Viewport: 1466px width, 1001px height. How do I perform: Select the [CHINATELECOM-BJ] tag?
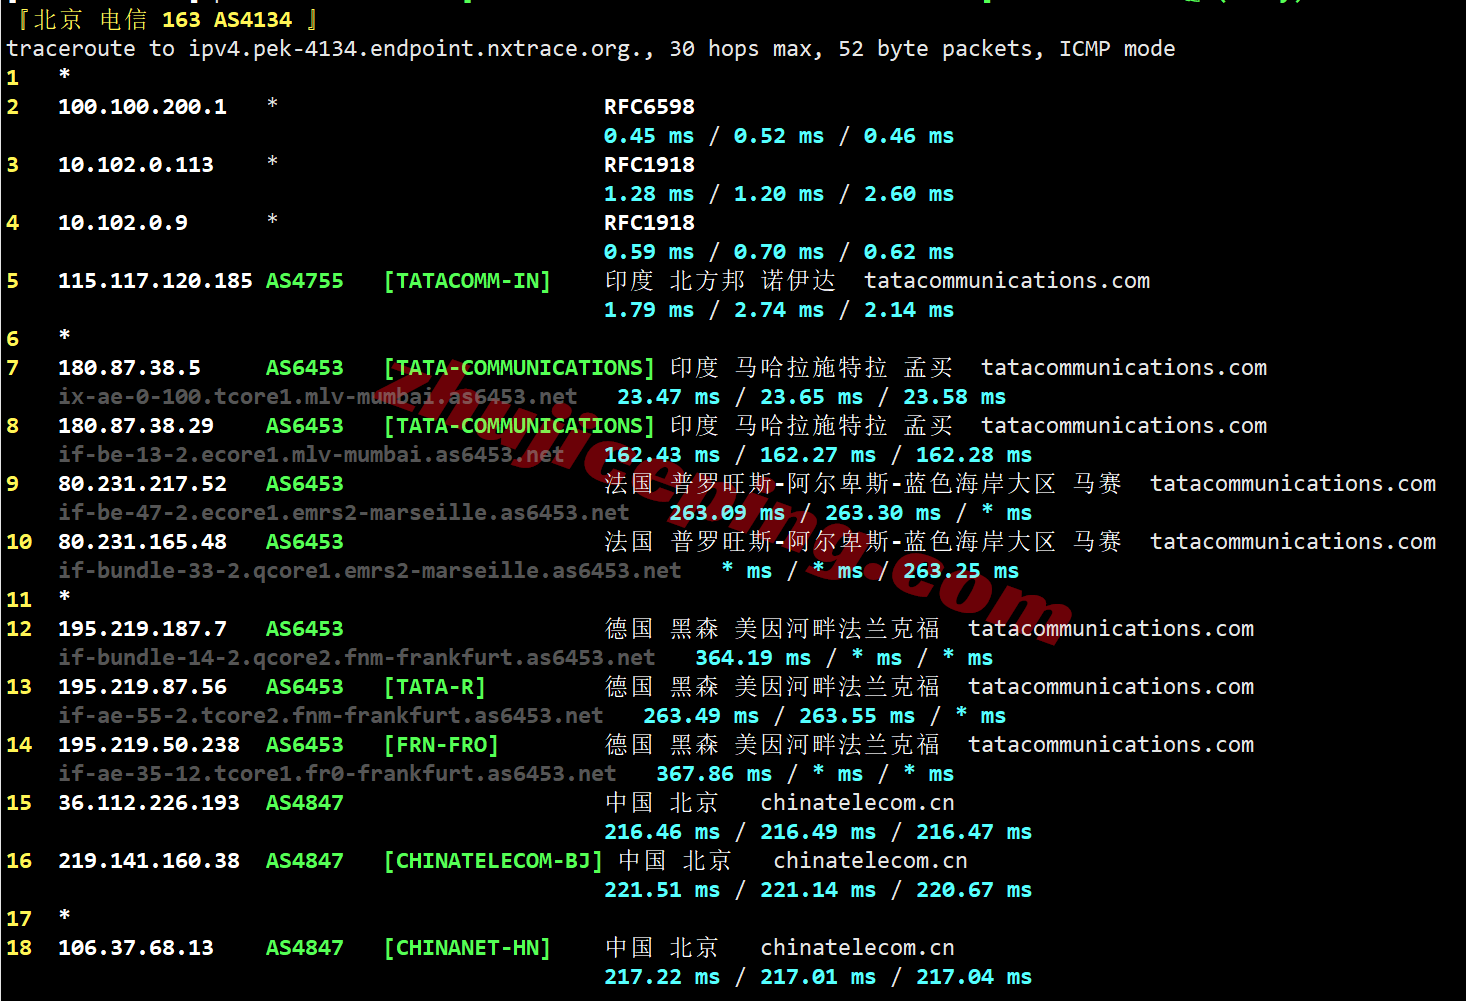493,861
